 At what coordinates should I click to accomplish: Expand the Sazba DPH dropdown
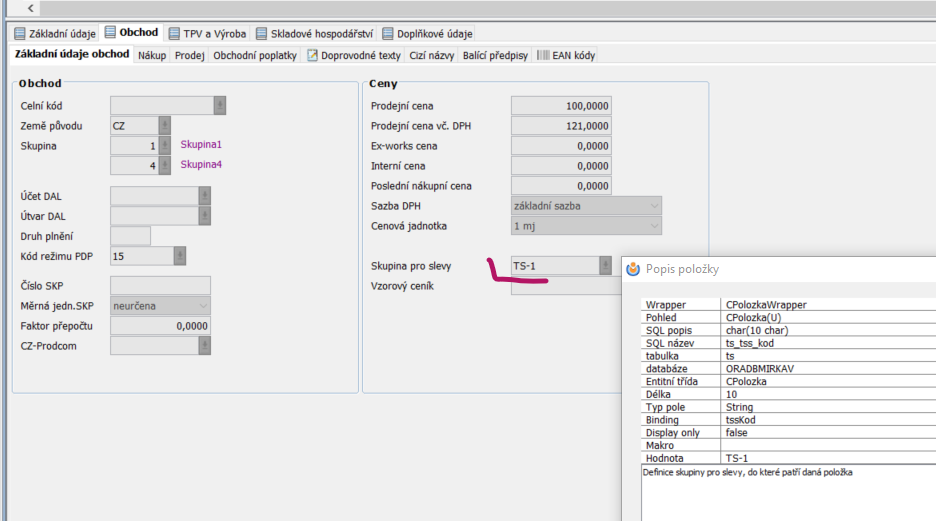click(x=654, y=206)
